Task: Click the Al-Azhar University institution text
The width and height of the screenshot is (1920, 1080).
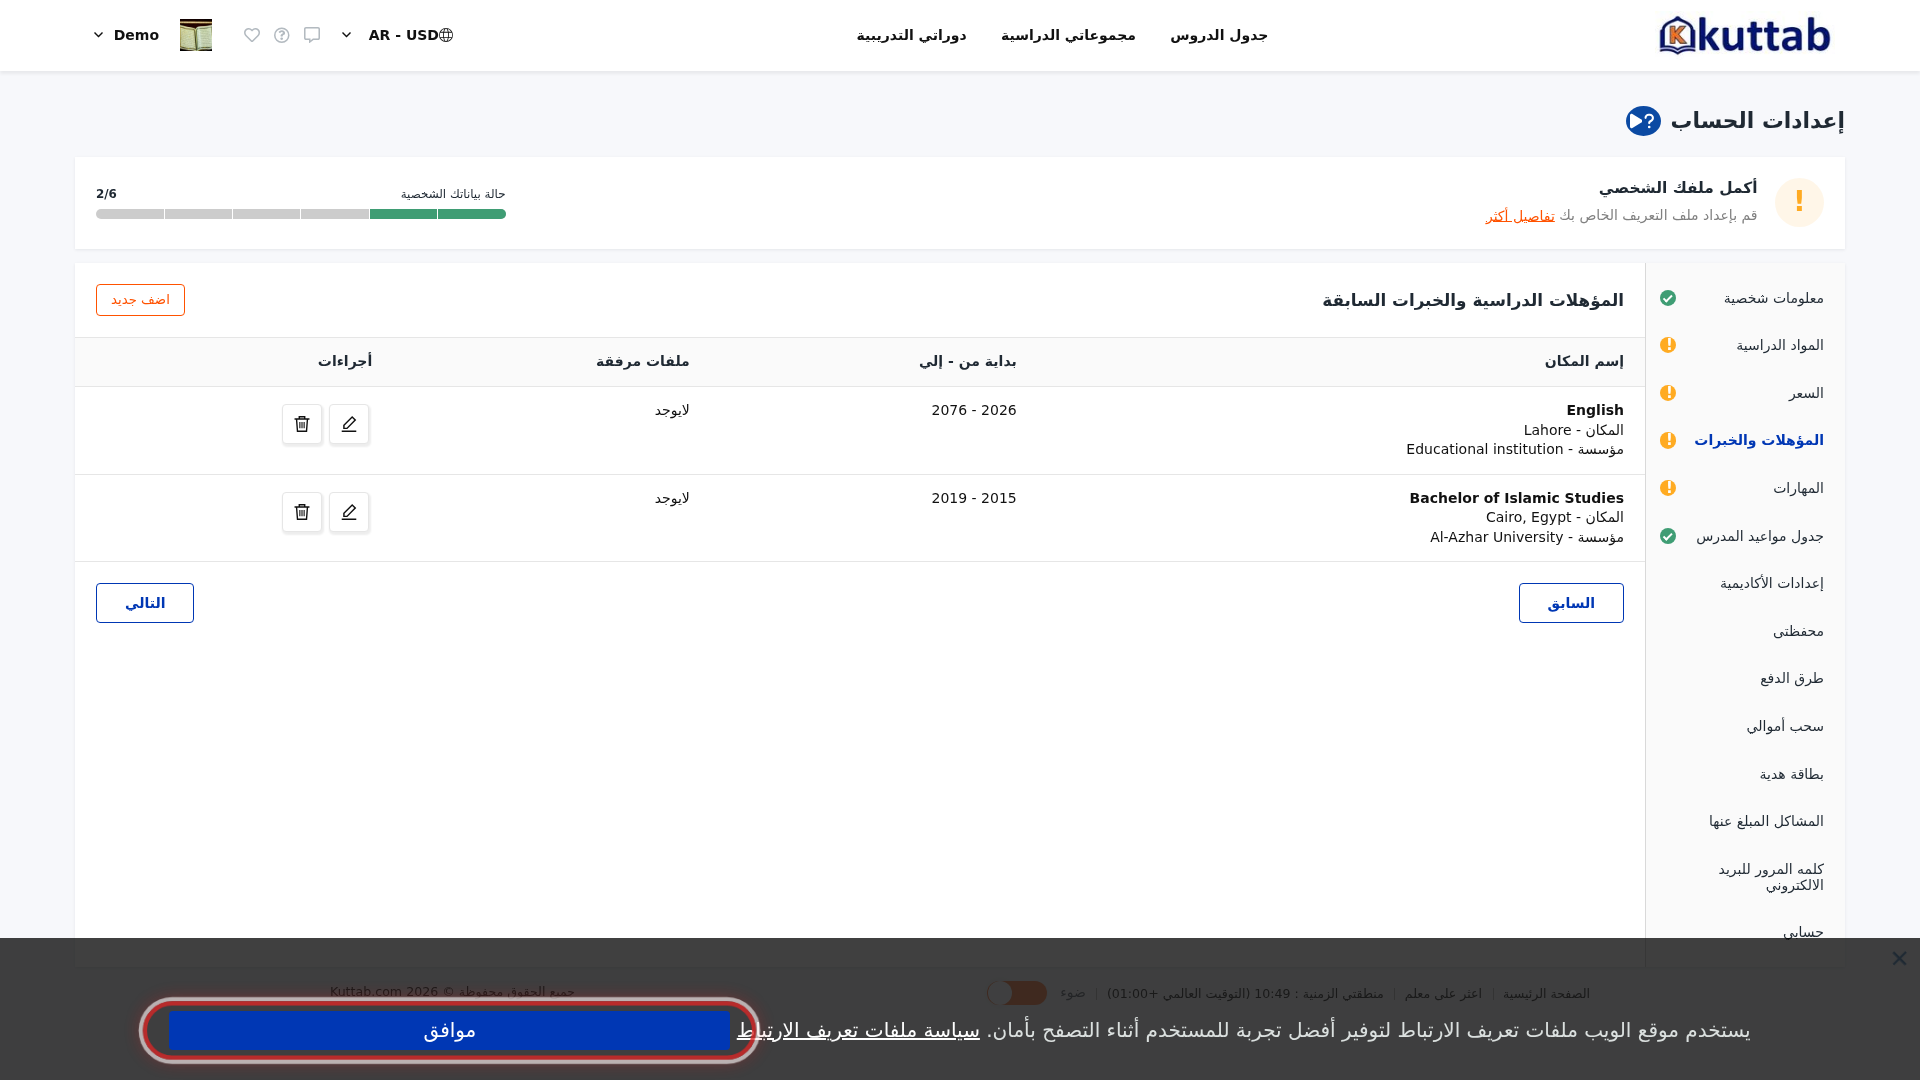Action: coord(1497,537)
